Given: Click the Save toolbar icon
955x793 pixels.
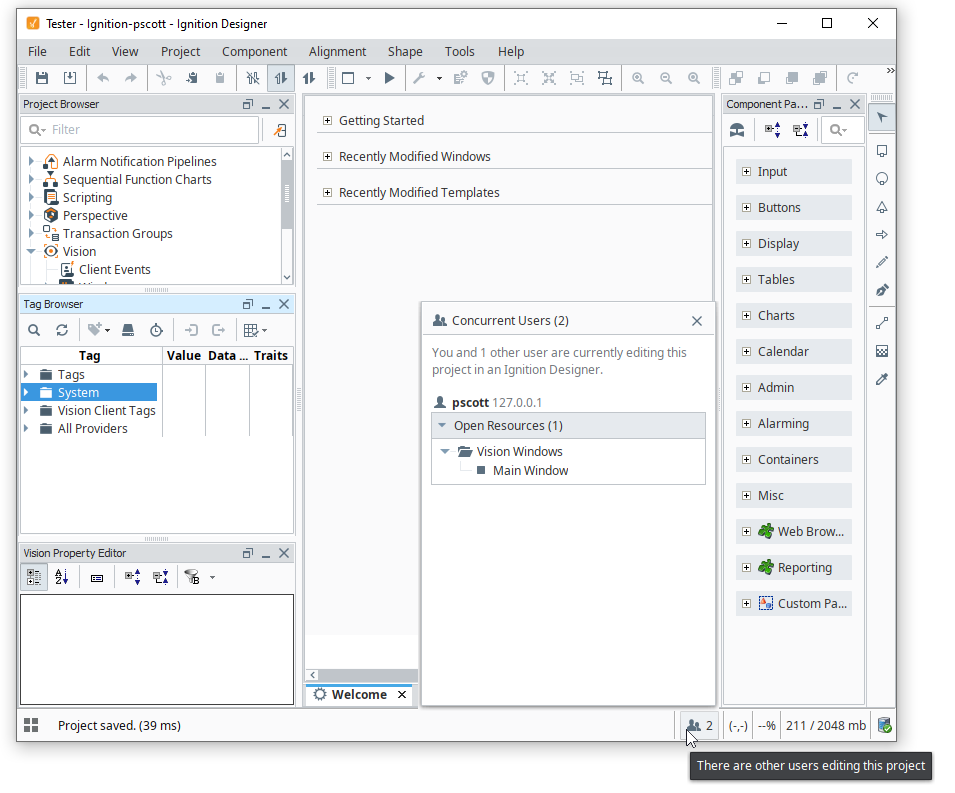Looking at the screenshot, I should coord(42,78).
